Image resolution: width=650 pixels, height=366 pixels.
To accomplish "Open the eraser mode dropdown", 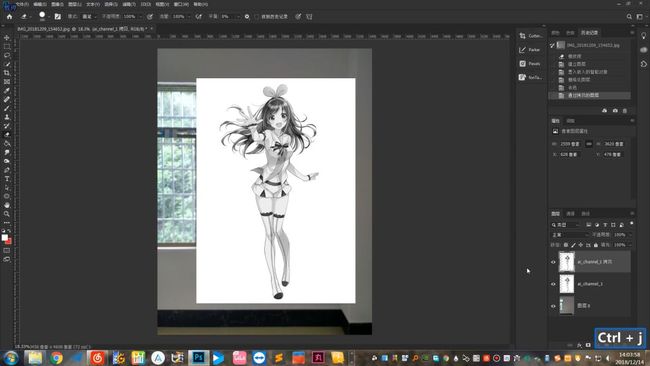I will pyautogui.click(x=89, y=17).
